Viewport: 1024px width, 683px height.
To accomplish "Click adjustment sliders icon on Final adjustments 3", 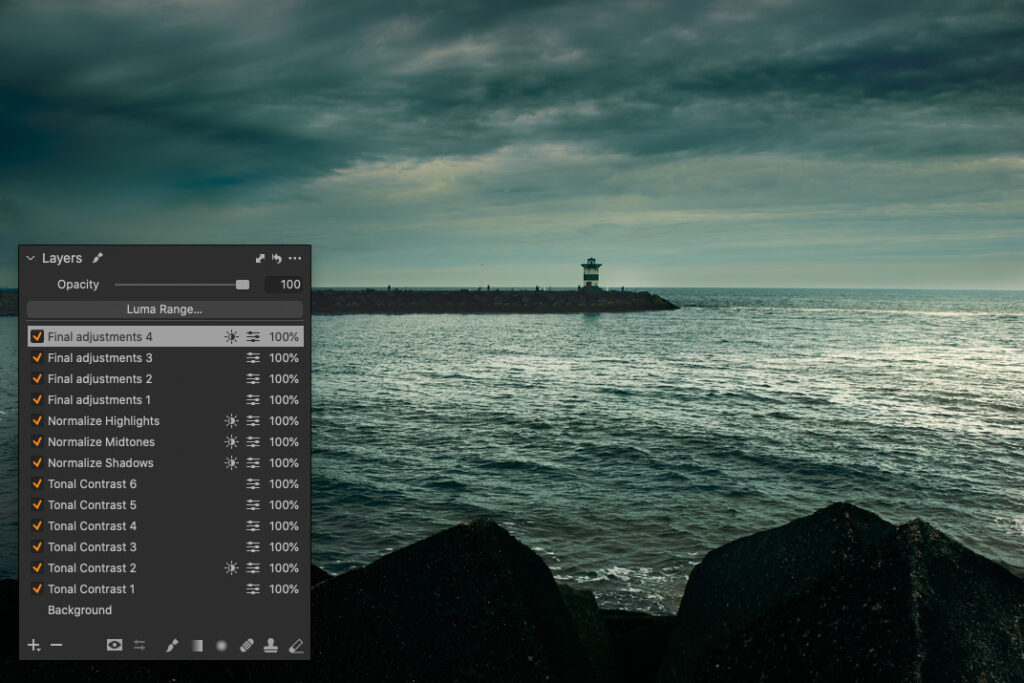I will pyautogui.click(x=253, y=358).
